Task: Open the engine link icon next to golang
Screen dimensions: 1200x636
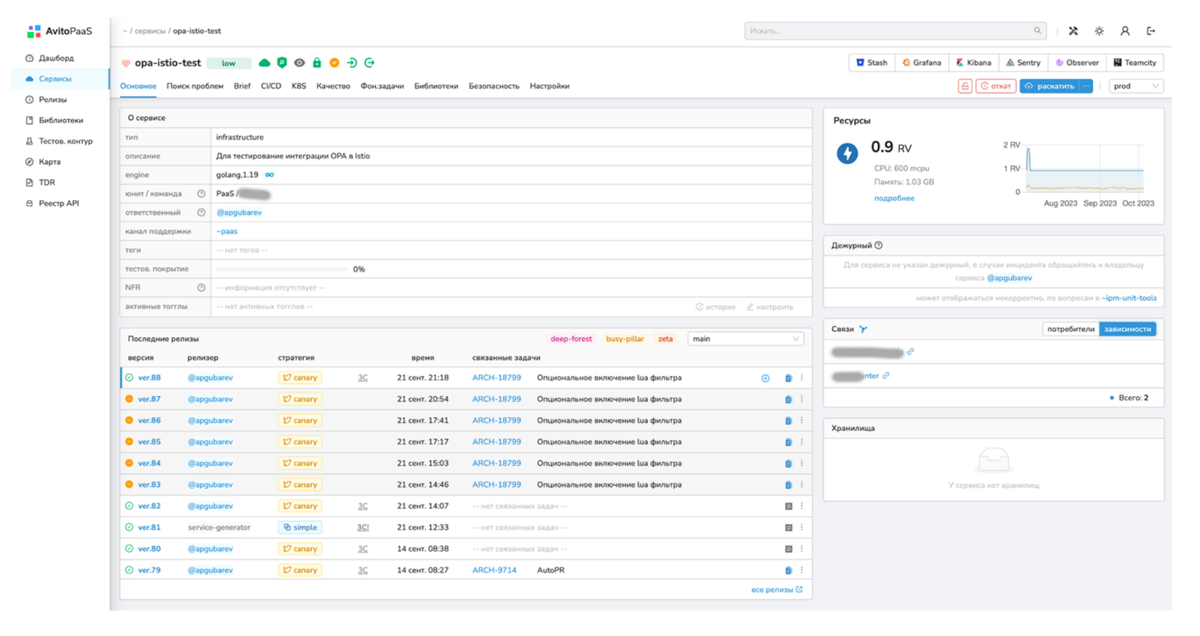Action: (270, 175)
